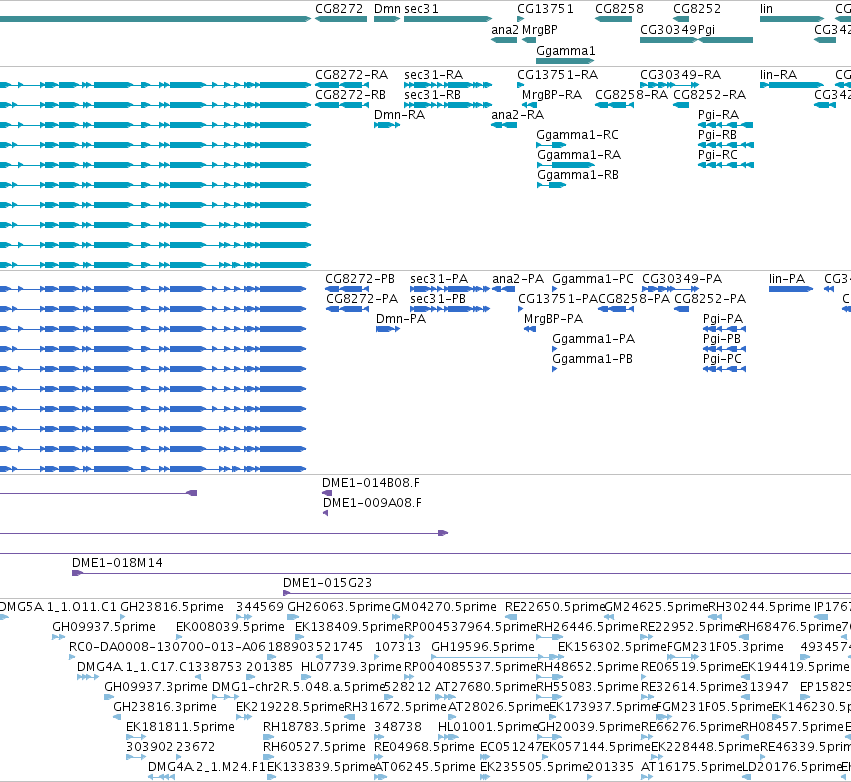The width and height of the screenshot is (851, 782).
Task: Select the Ggamma1-RC transcript label
Action: [577, 135]
